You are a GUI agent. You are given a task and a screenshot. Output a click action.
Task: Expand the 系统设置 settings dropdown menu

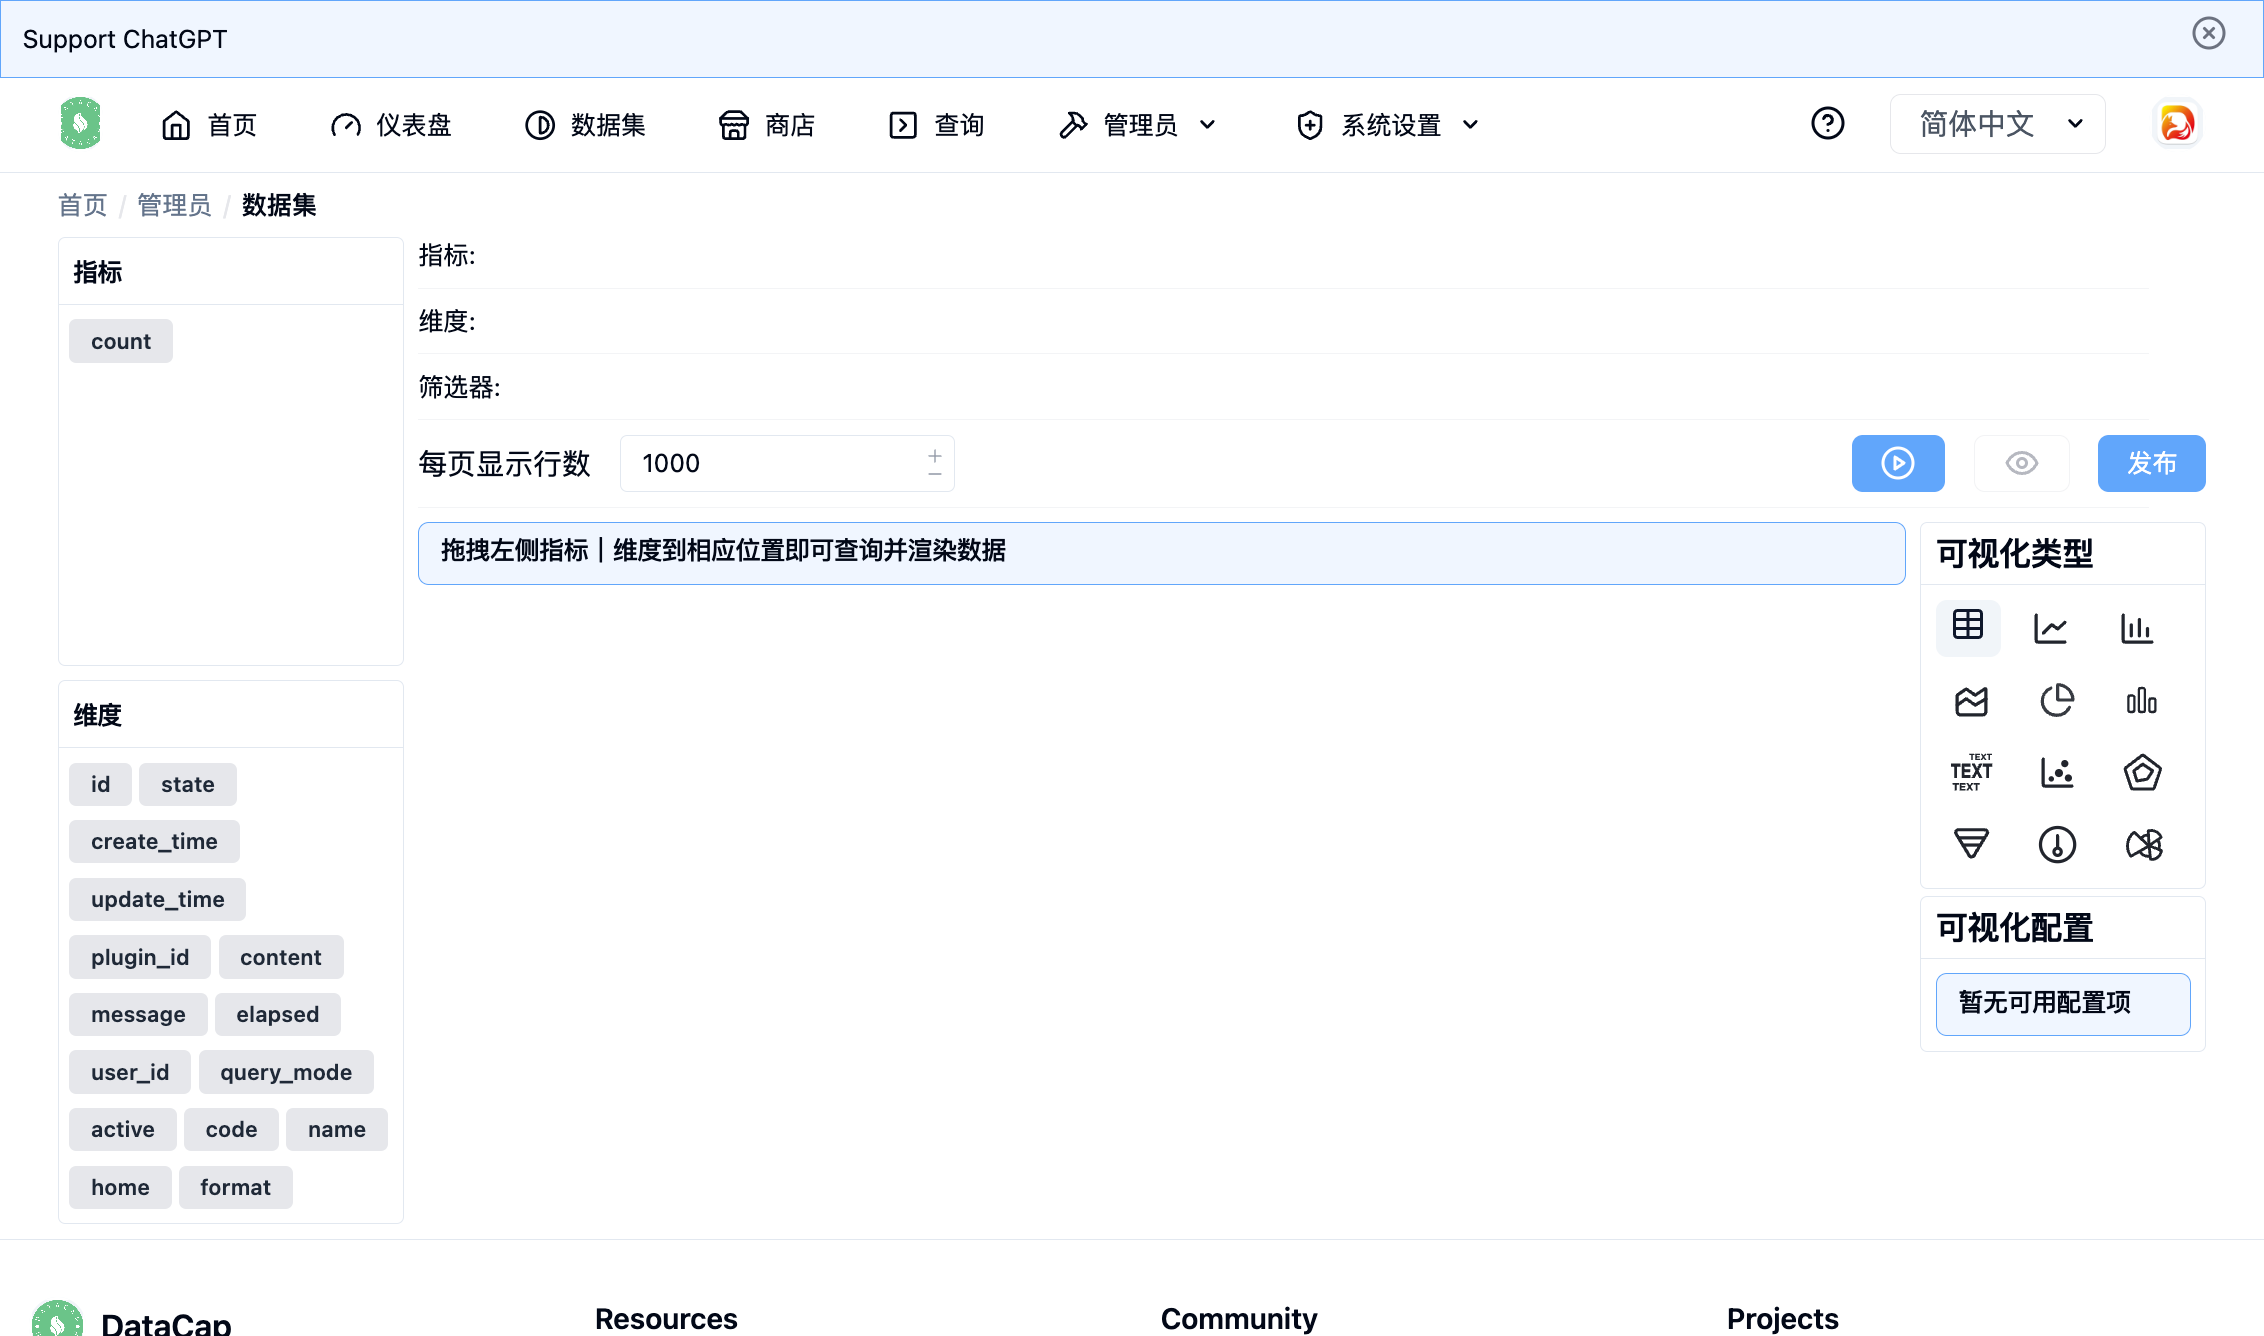coord(1387,125)
